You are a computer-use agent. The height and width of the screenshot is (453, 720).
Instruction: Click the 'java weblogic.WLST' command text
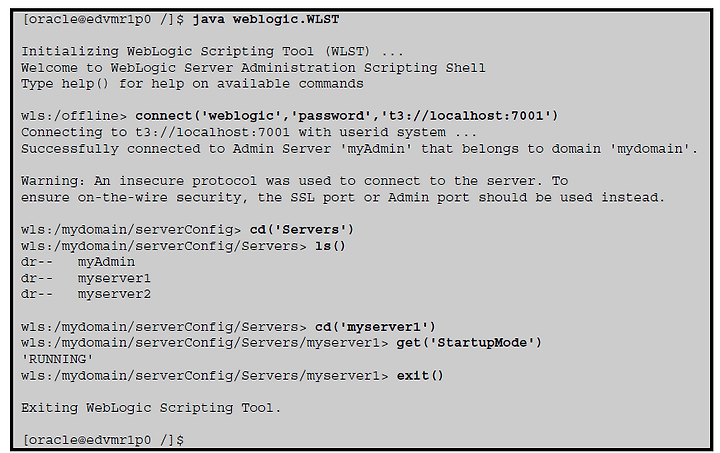(266, 20)
